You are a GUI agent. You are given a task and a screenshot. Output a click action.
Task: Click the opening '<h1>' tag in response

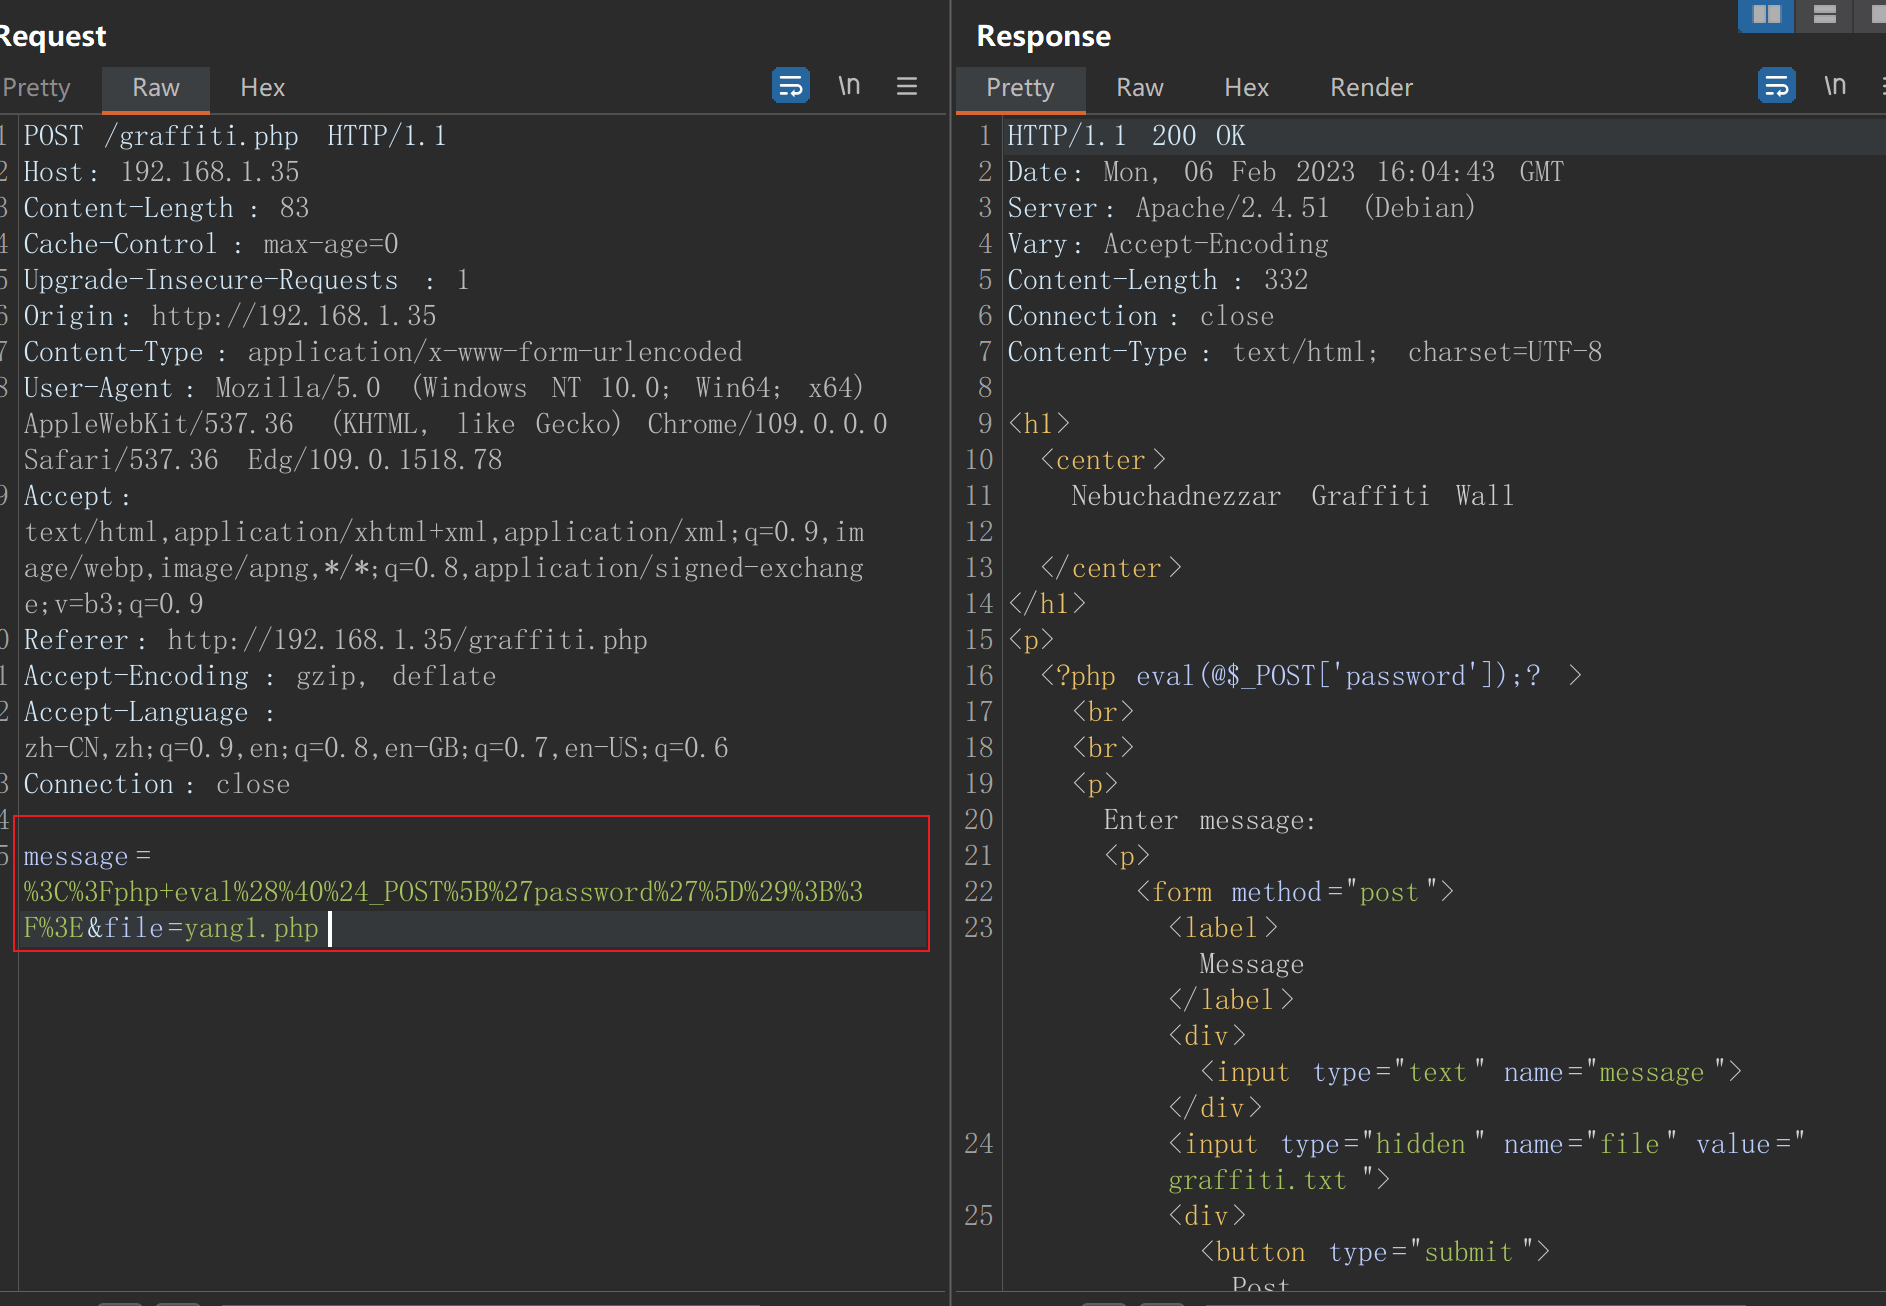coord(1039,424)
